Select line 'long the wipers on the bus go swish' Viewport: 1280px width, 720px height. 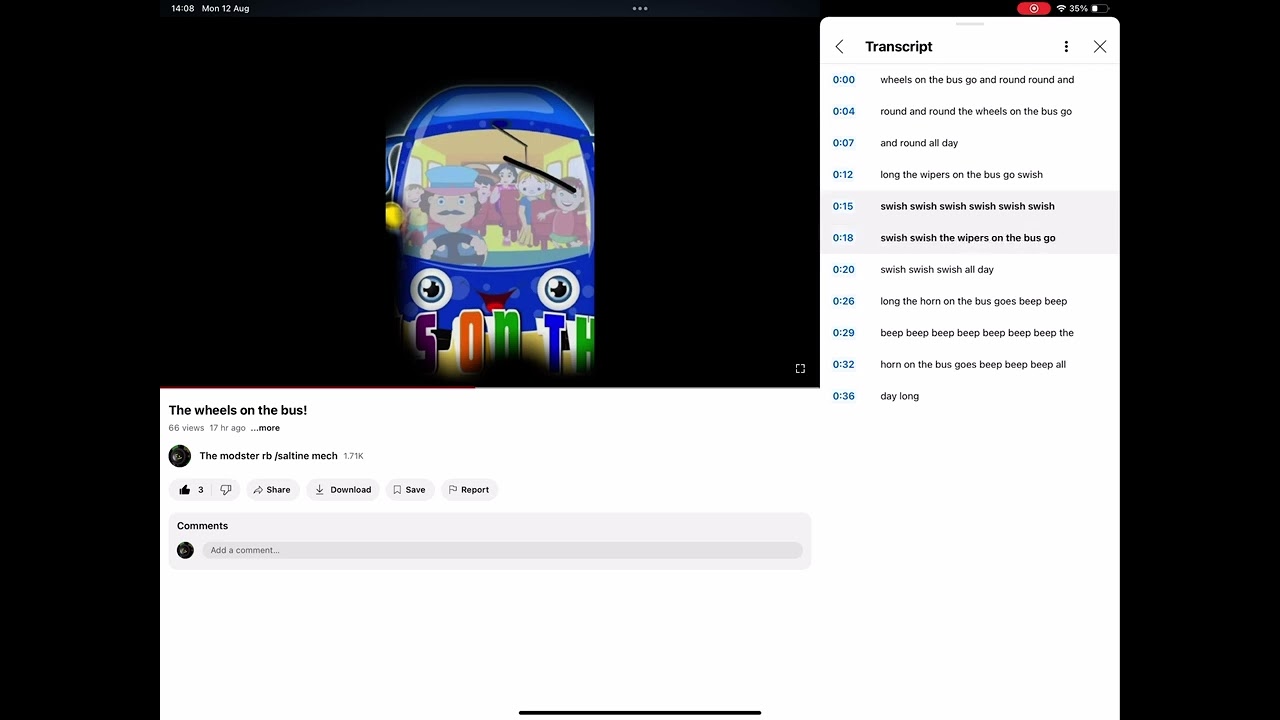pos(961,175)
